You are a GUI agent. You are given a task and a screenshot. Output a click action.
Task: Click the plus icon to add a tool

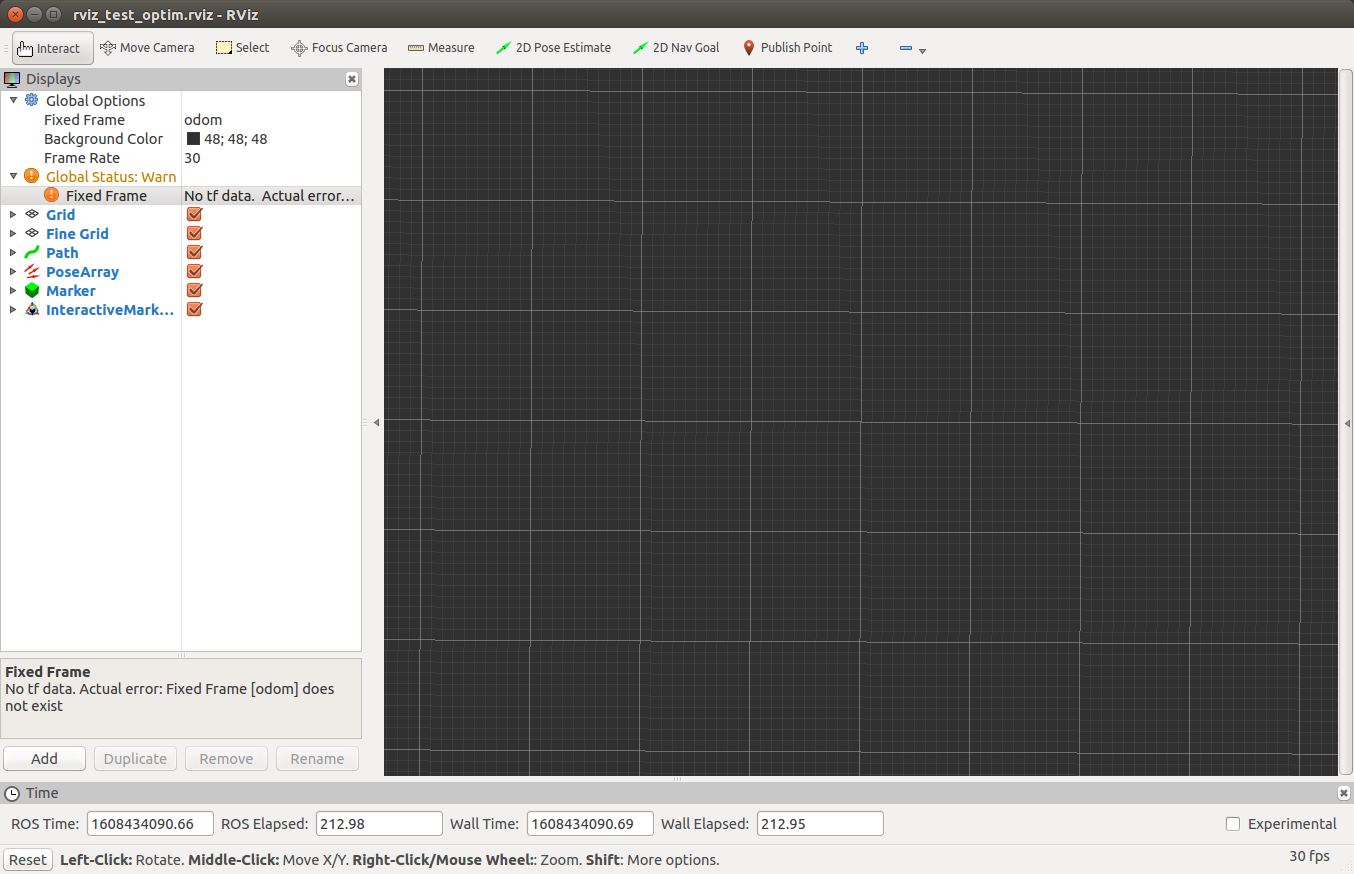point(862,47)
